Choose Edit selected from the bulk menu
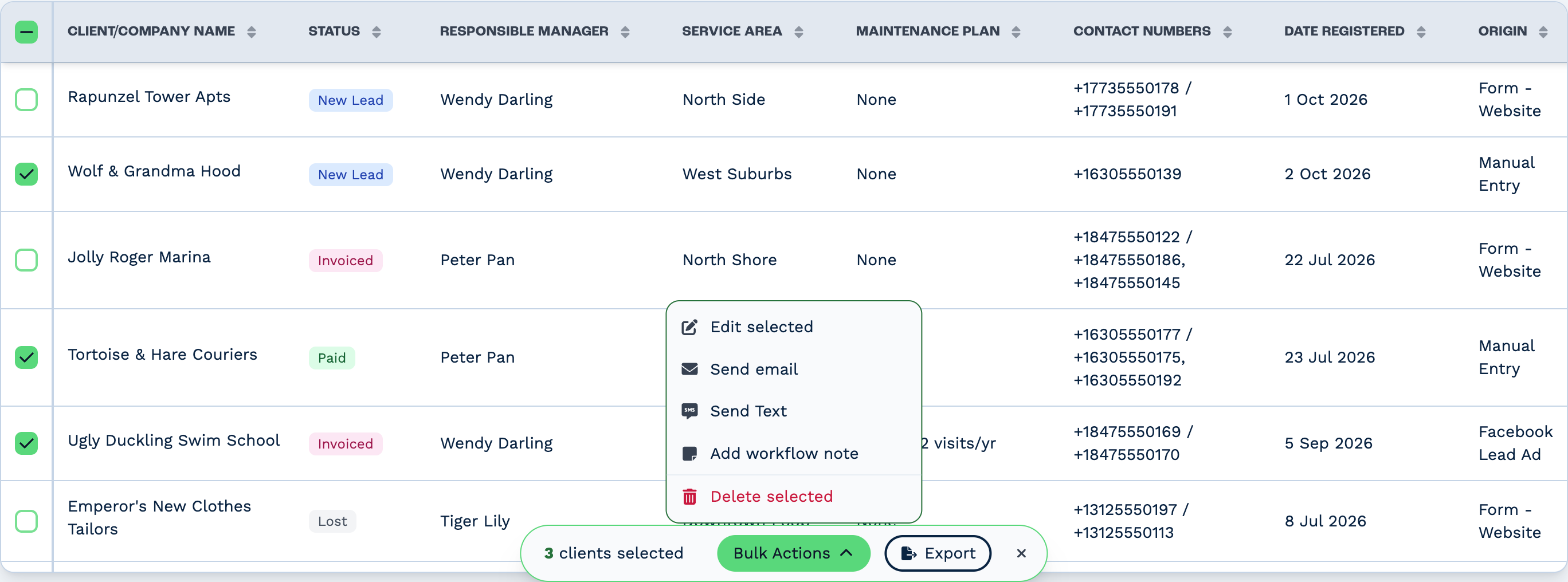 pos(793,327)
